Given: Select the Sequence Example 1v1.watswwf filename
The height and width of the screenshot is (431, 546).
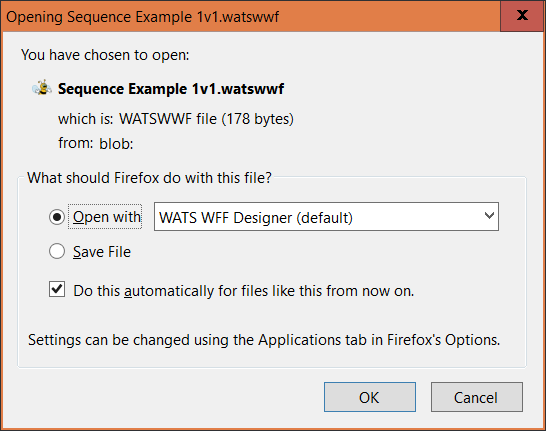Looking at the screenshot, I should pyautogui.click(x=171, y=89).
